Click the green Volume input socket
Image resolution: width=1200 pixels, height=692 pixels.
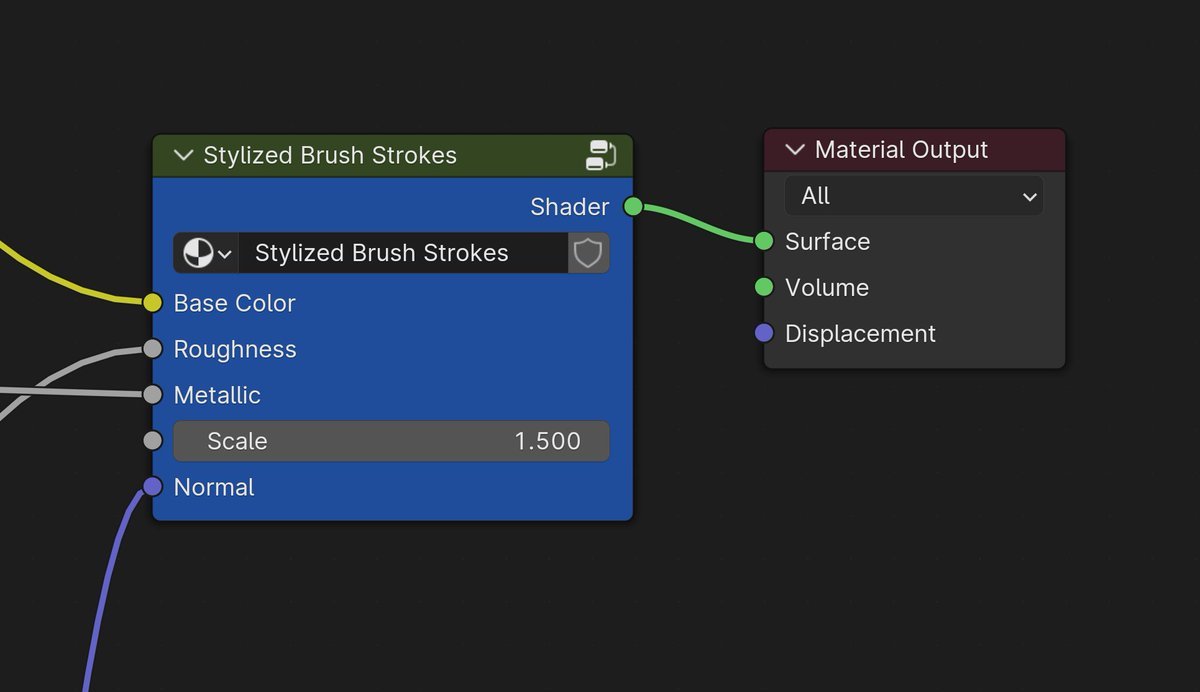coord(764,287)
